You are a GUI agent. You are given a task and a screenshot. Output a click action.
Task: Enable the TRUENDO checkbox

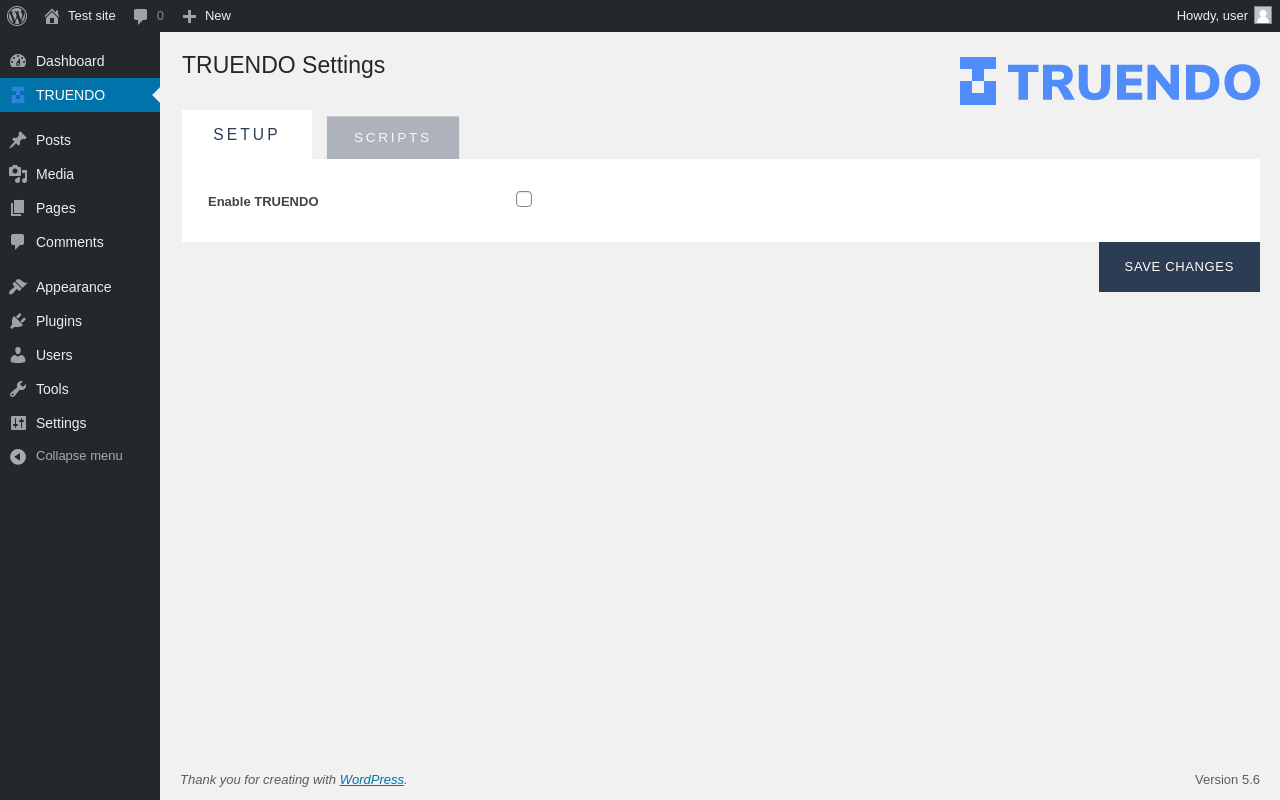(524, 199)
